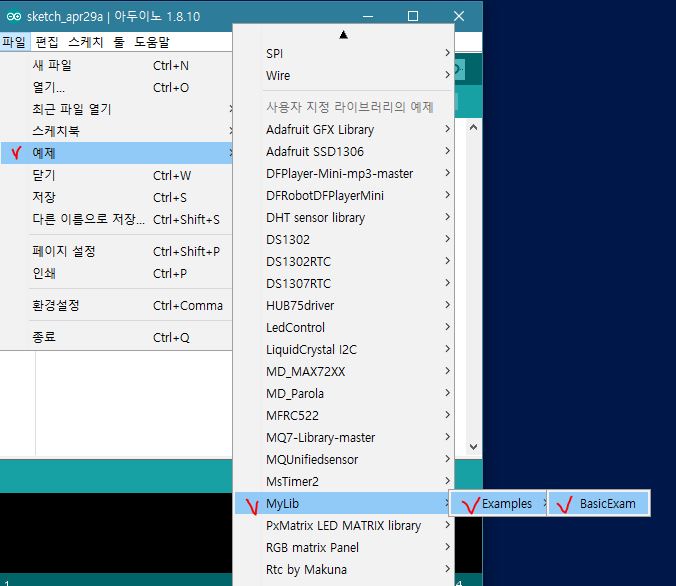Maximize the Arduino window

click(x=413, y=16)
